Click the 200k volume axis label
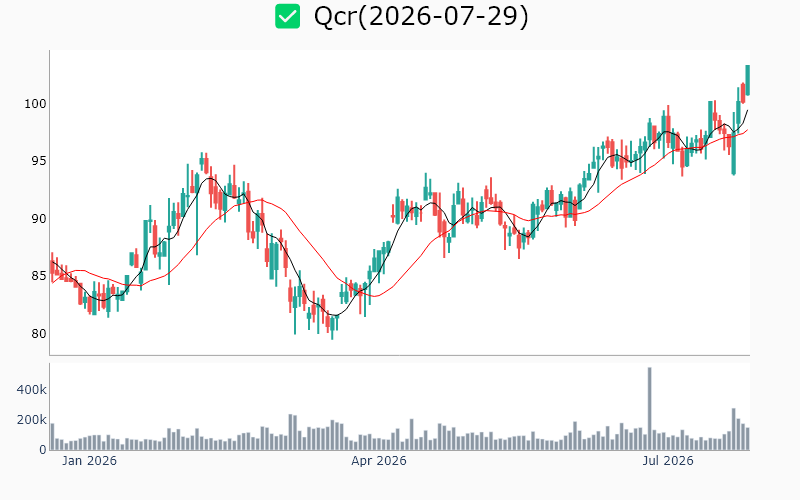The height and width of the screenshot is (500, 800). (31, 420)
